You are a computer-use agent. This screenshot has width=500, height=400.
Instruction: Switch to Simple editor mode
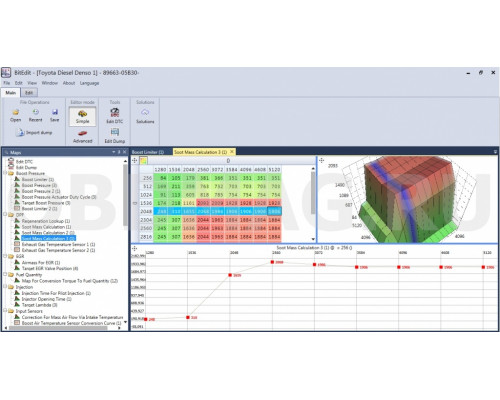click(82, 116)
